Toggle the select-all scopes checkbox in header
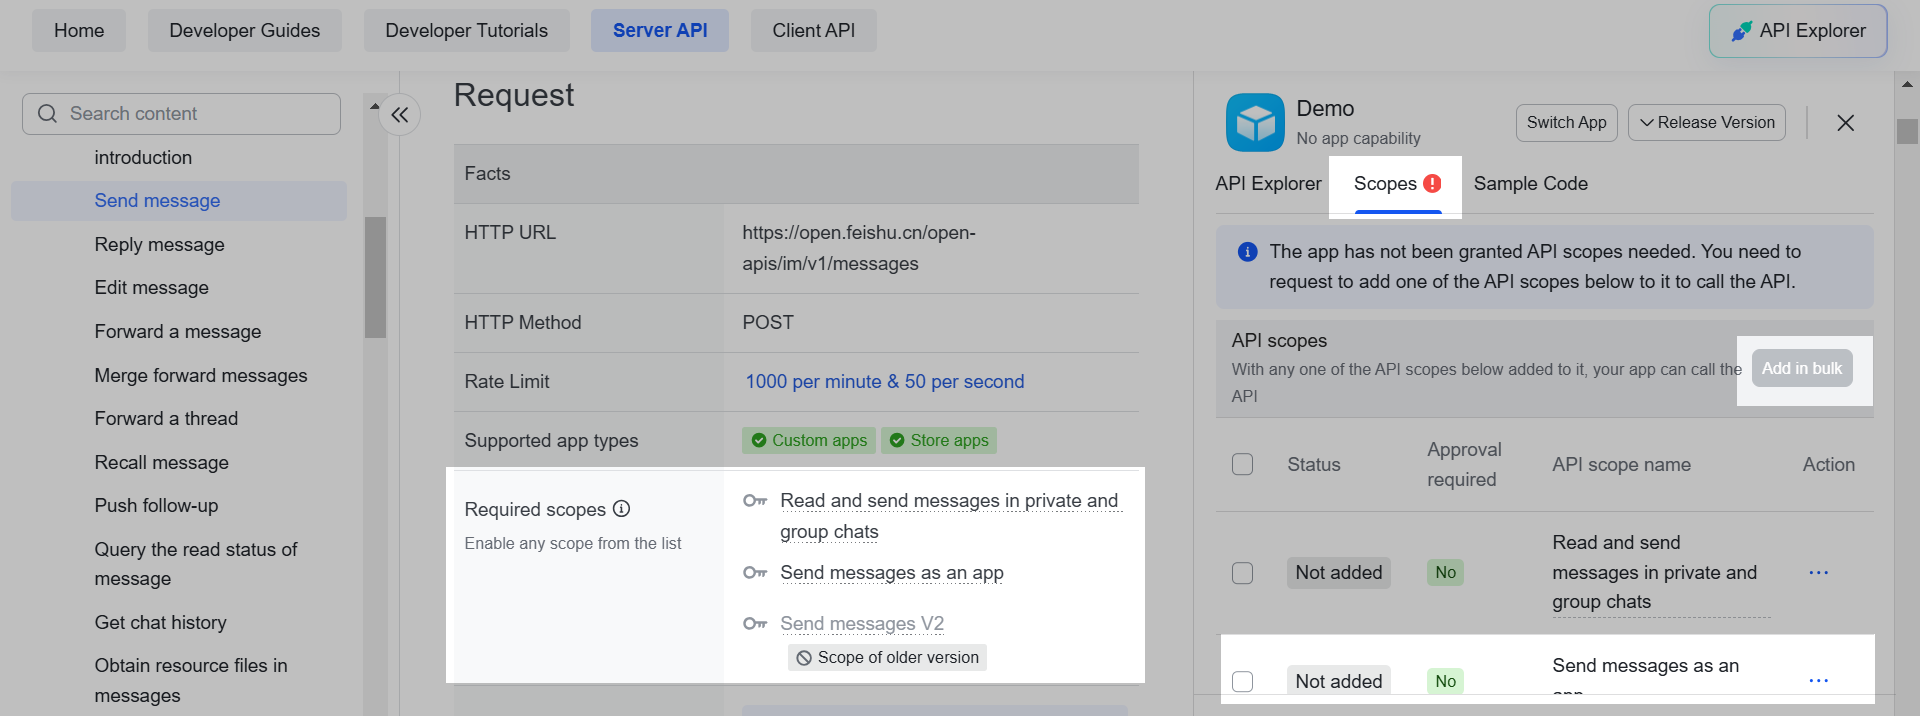 1242,465
